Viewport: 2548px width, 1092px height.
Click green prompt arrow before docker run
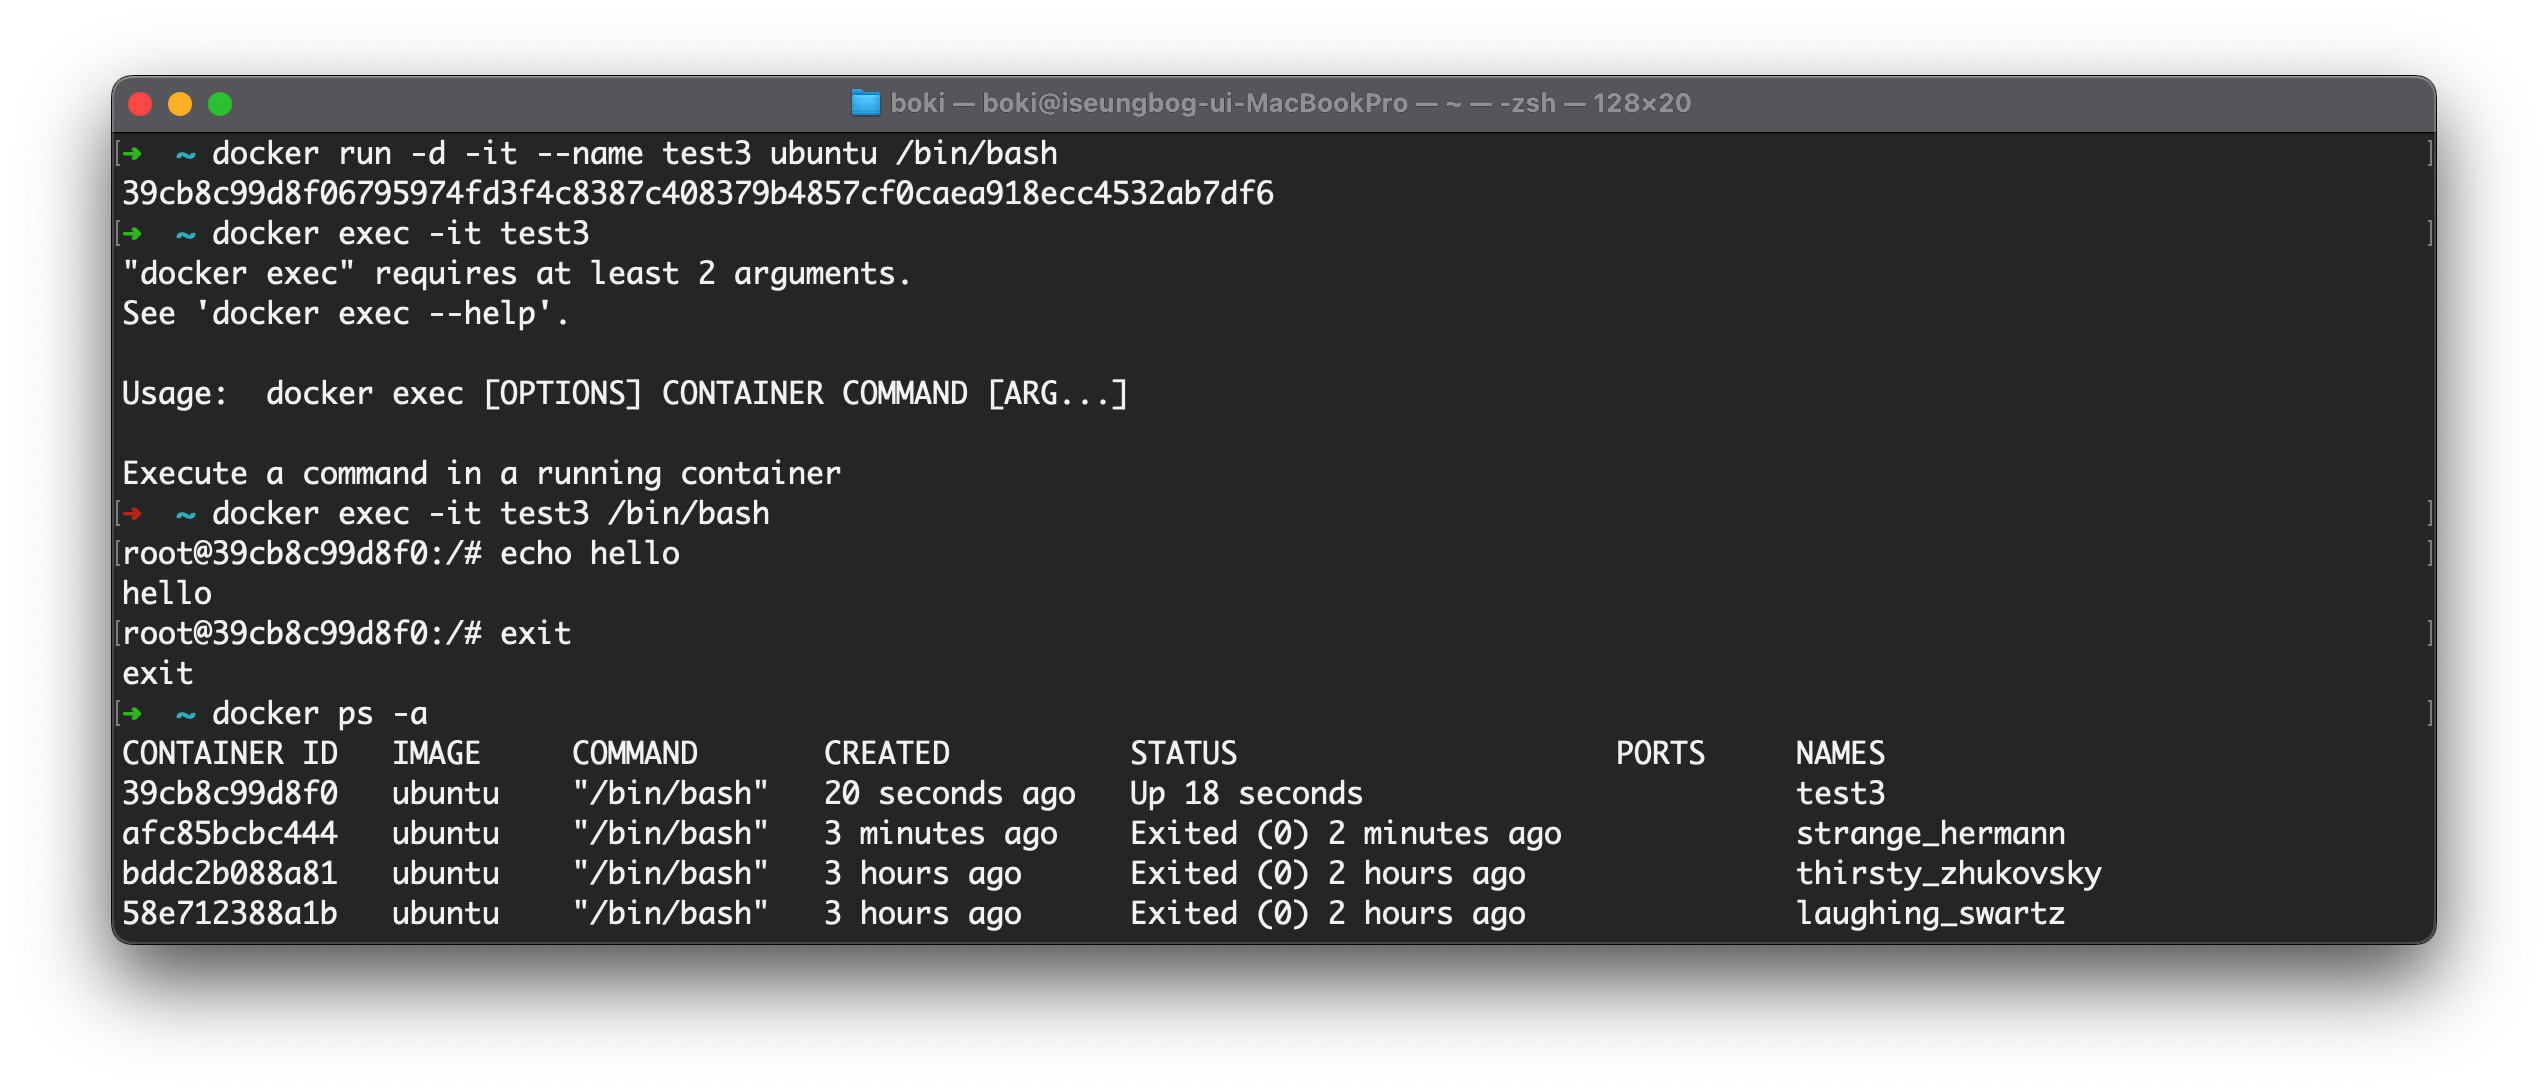click(132, 154)
